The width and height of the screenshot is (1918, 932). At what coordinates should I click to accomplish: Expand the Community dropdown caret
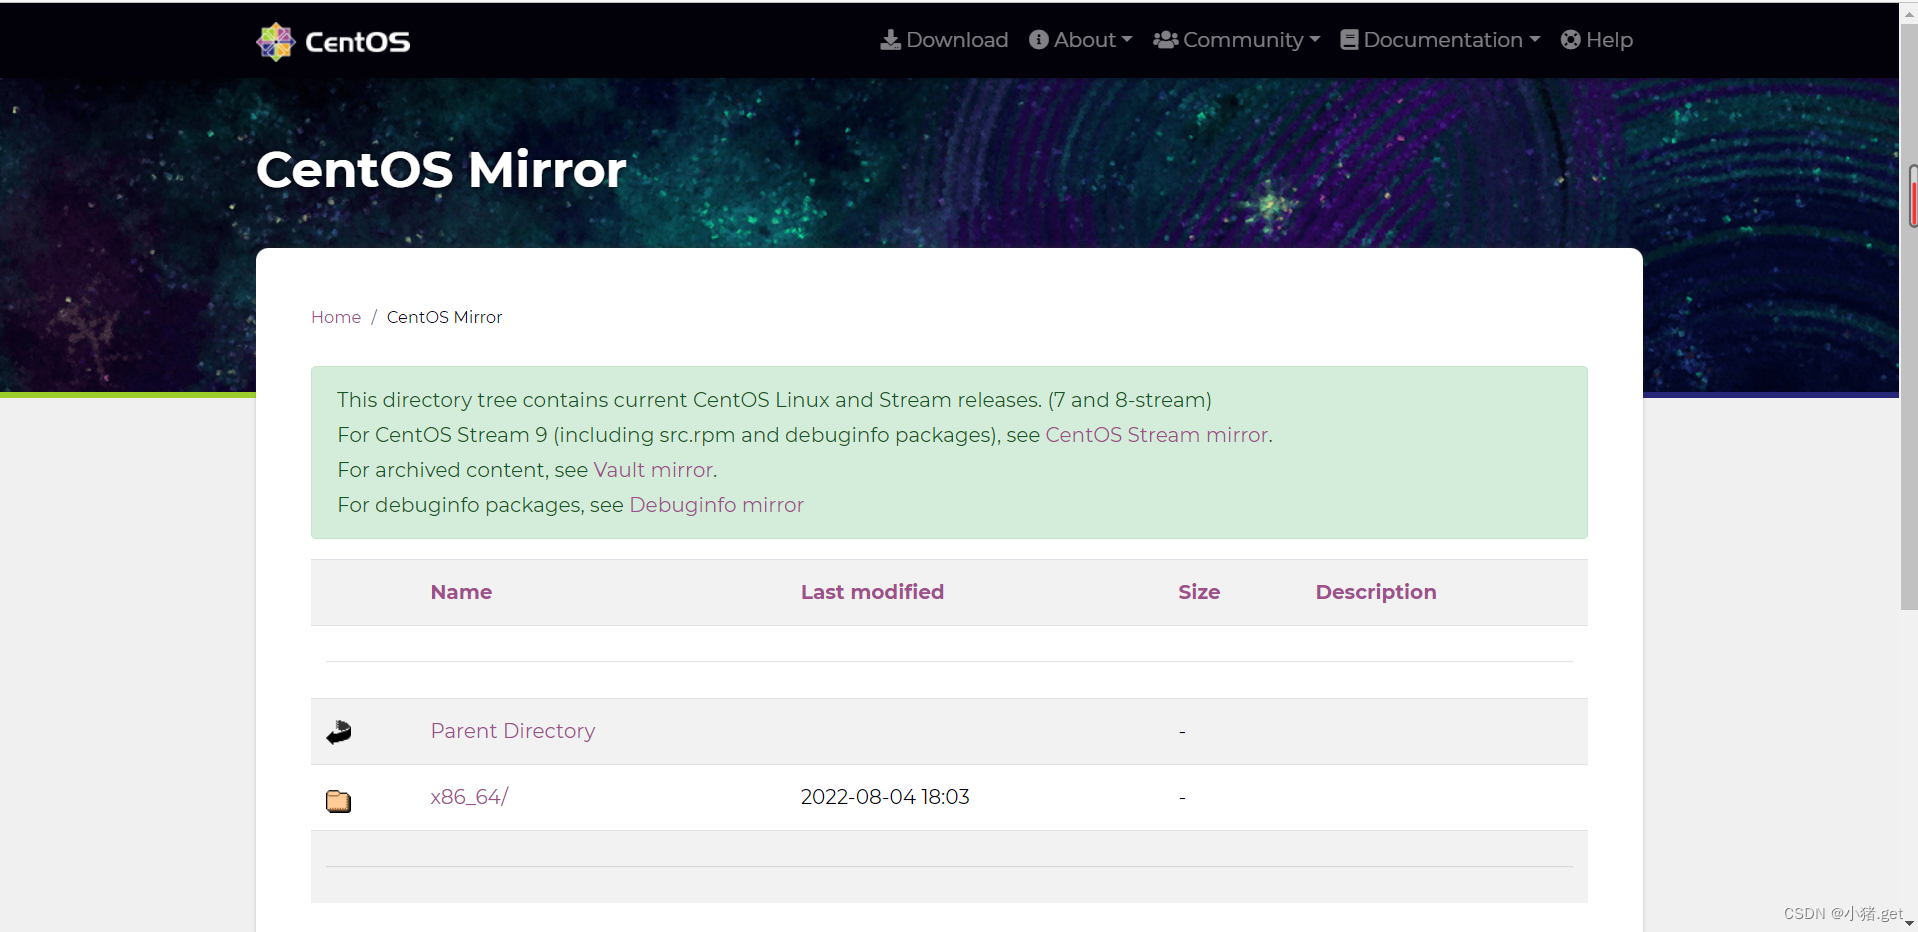pos(1315,40)
